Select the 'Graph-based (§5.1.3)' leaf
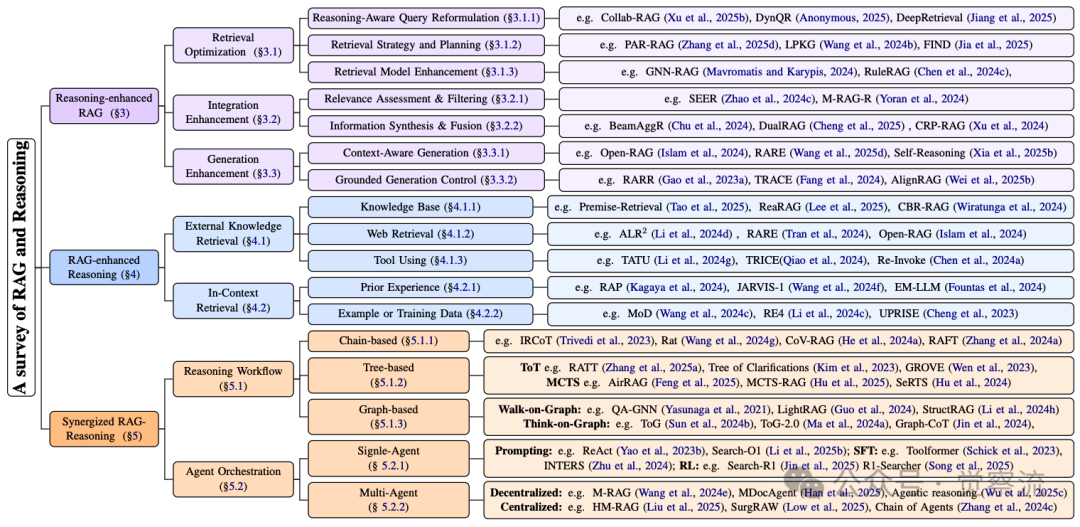 (390, 416)
